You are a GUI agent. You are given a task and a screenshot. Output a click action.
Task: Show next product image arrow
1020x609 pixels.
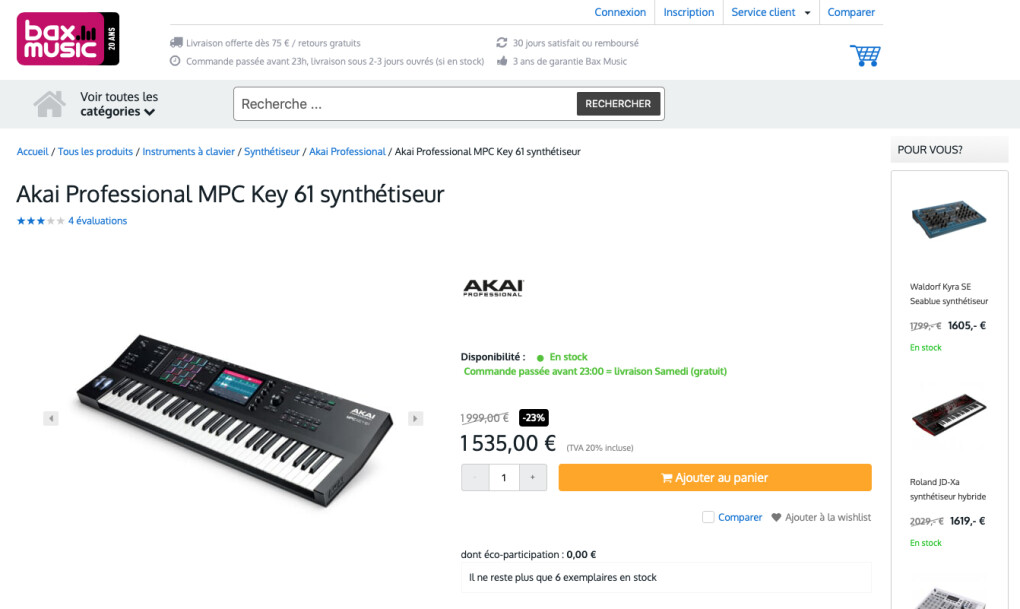[415, 418]
